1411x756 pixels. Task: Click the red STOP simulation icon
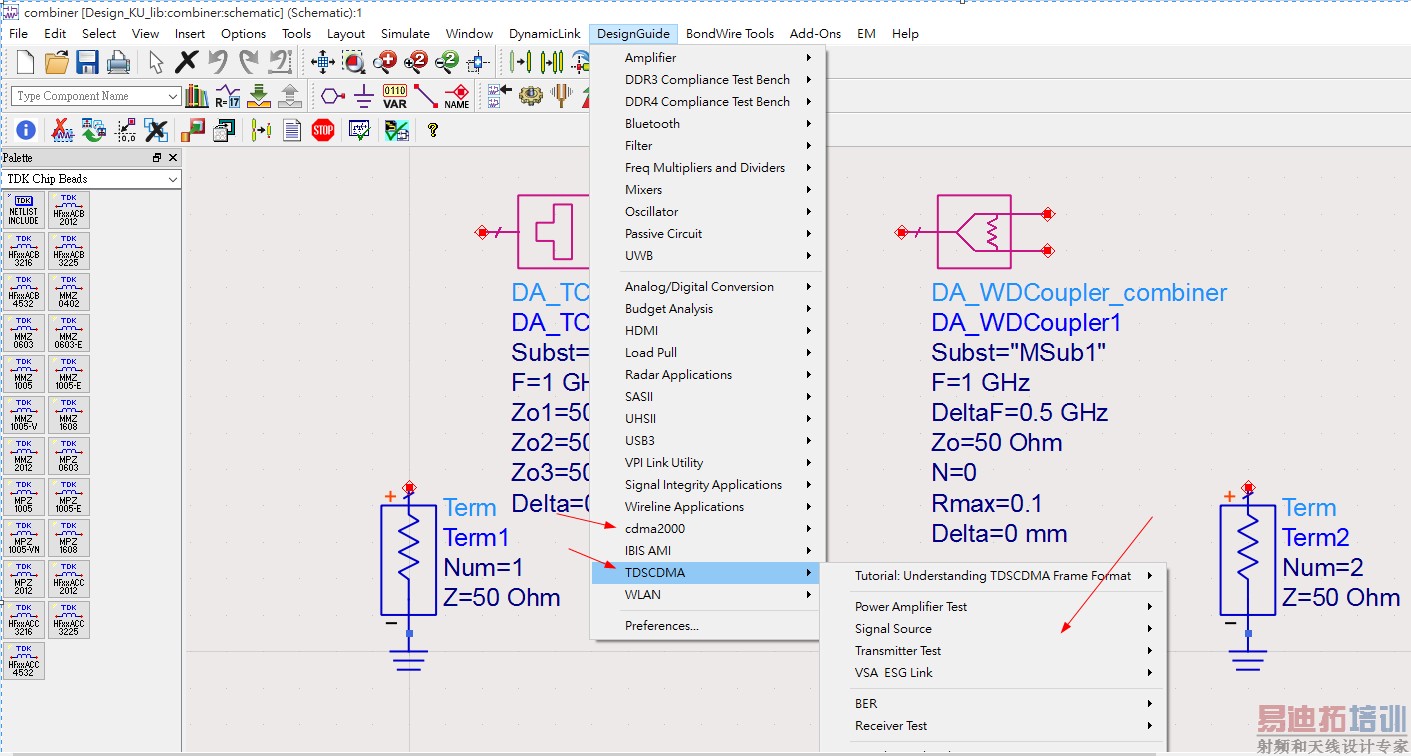tap(322, 130)
